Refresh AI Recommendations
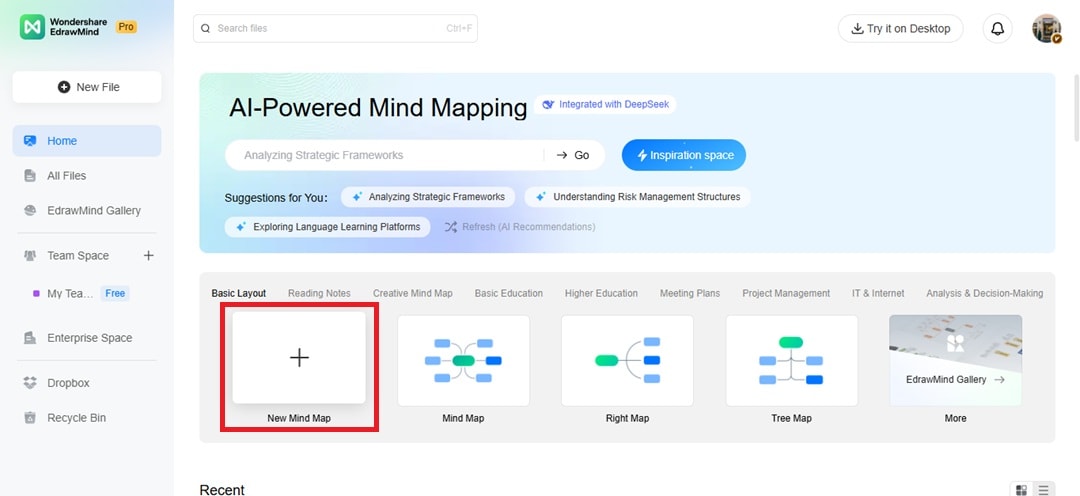The image size is (1080, 496). [x=520, y=227]
